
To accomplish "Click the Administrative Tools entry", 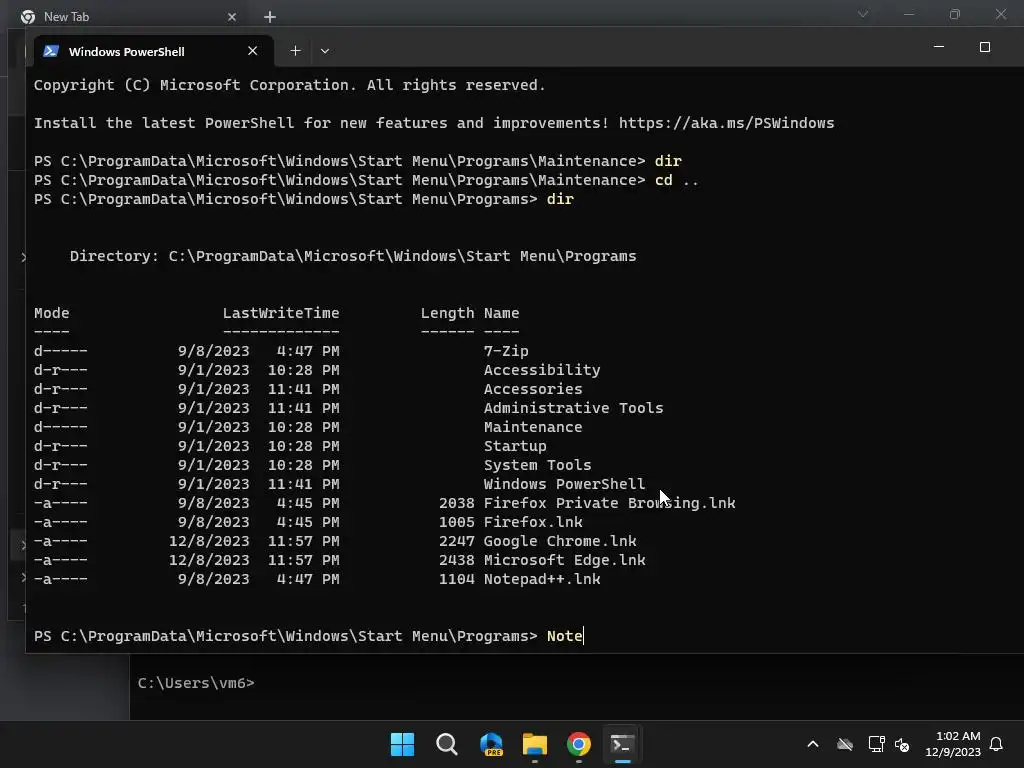I will pyautogui.click(x=573, y=408).
